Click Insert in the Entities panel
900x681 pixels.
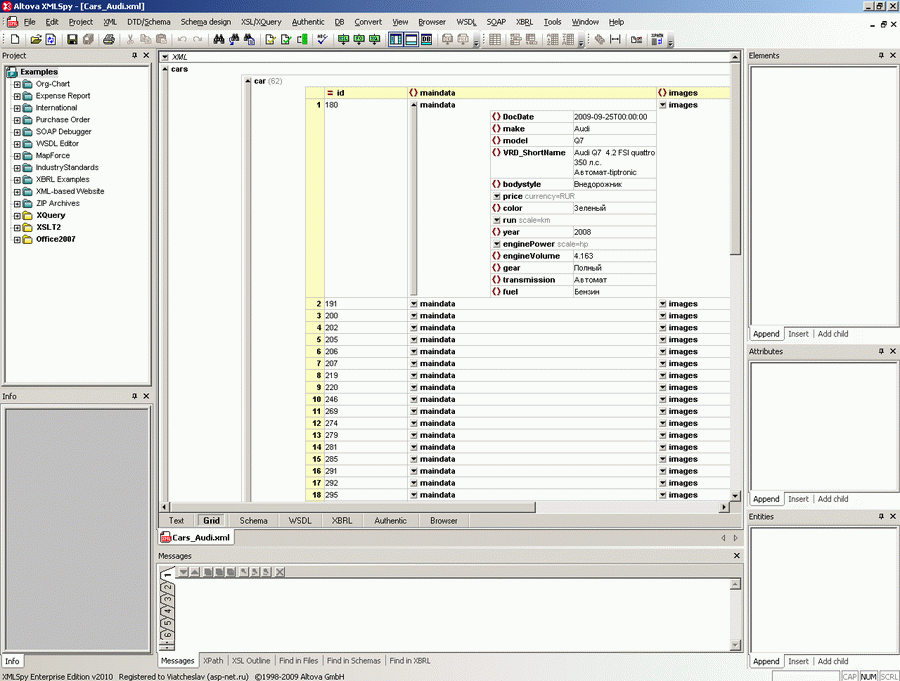point(798,661)
